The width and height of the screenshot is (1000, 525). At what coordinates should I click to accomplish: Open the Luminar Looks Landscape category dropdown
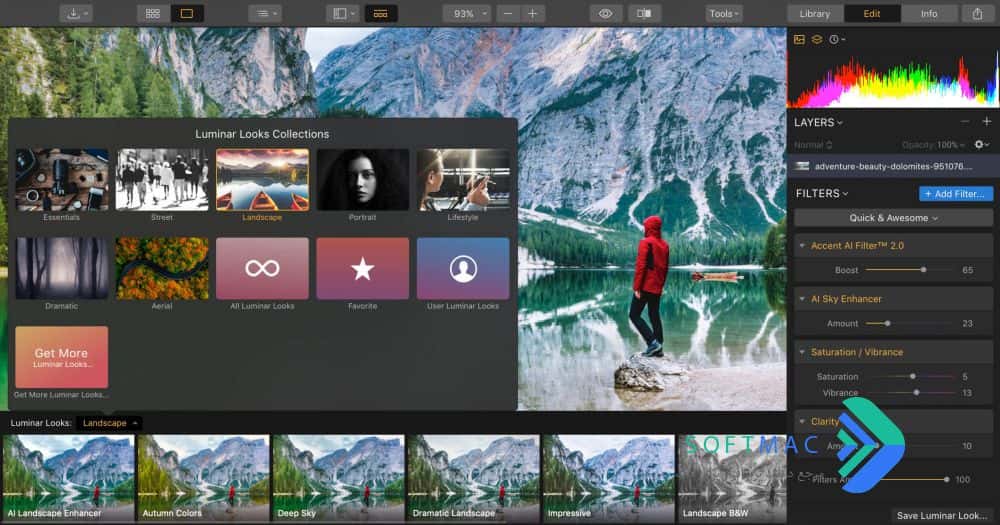pyautogui.click(x=109, y=423)
